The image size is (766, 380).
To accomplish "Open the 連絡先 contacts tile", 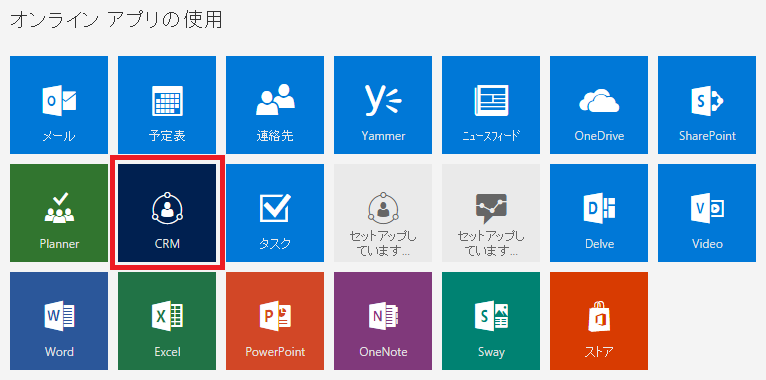I will [275, 105].
